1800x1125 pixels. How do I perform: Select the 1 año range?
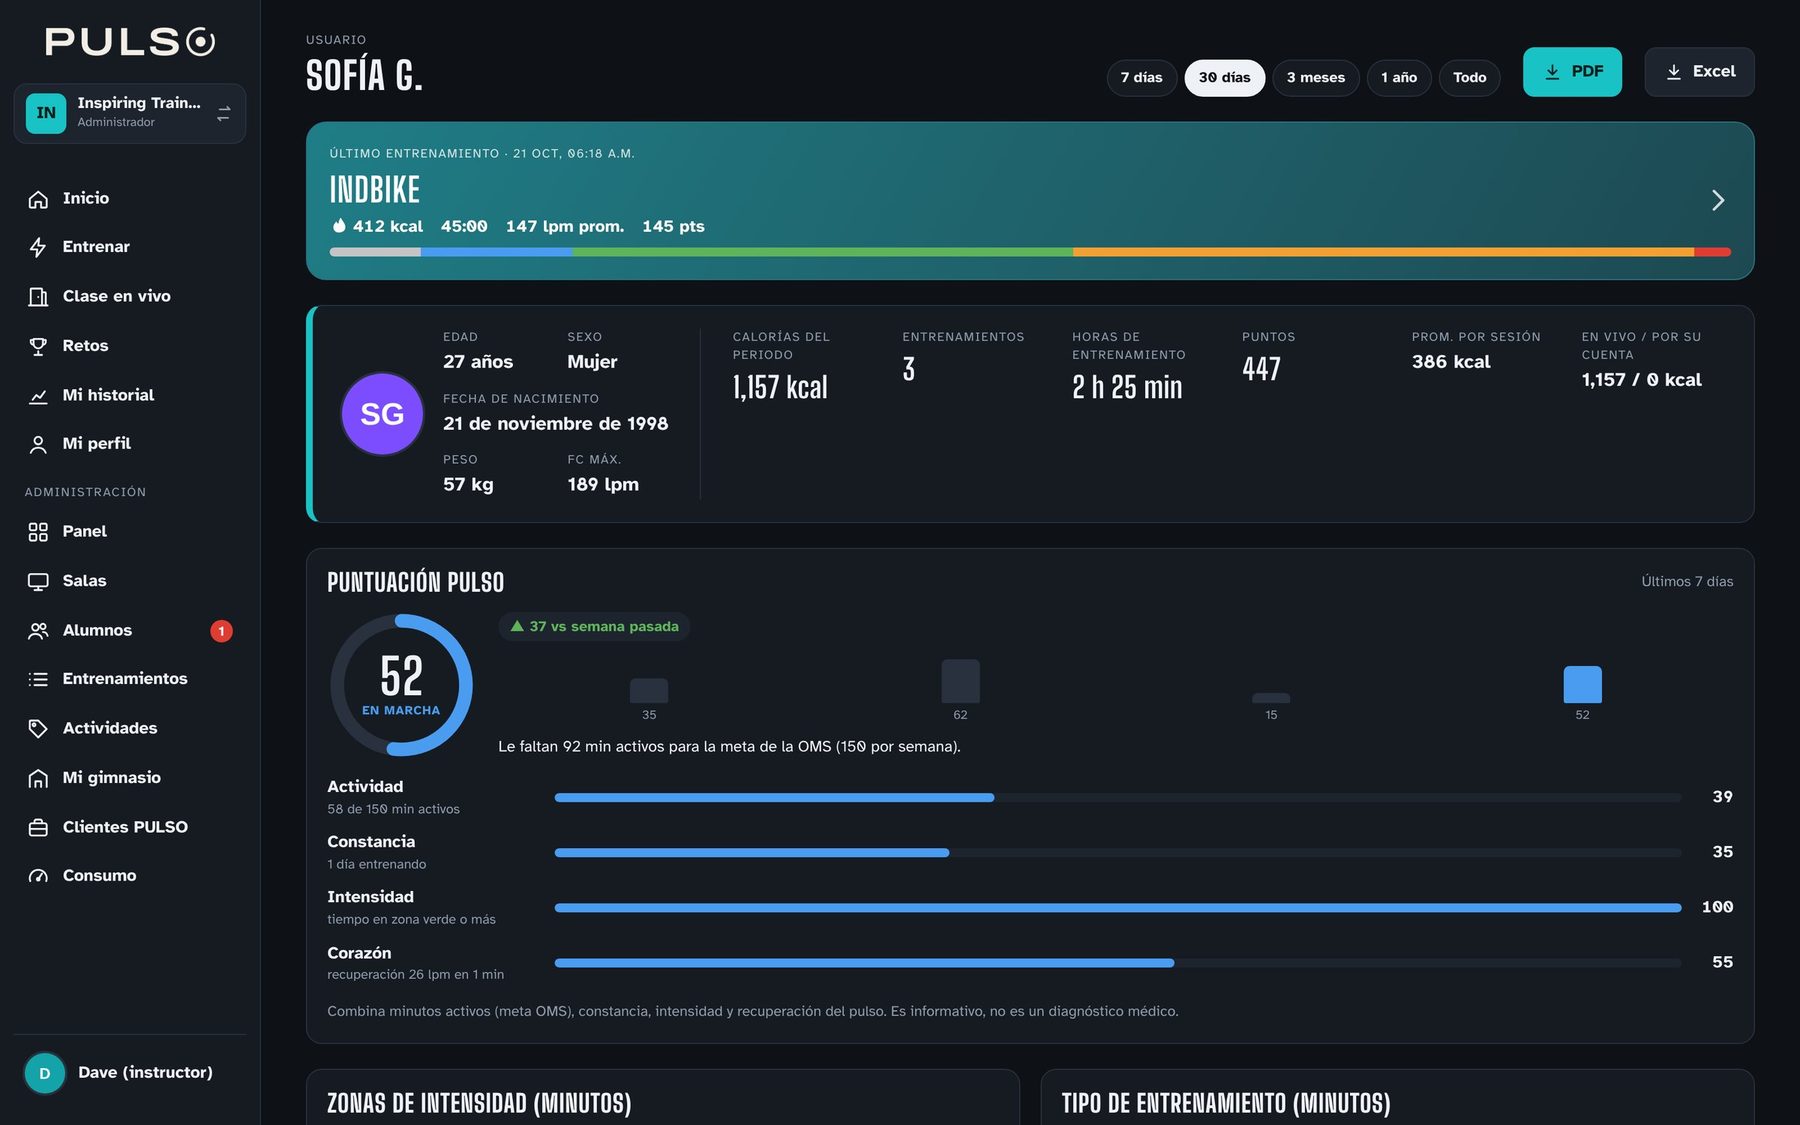tap(1399, 78)
